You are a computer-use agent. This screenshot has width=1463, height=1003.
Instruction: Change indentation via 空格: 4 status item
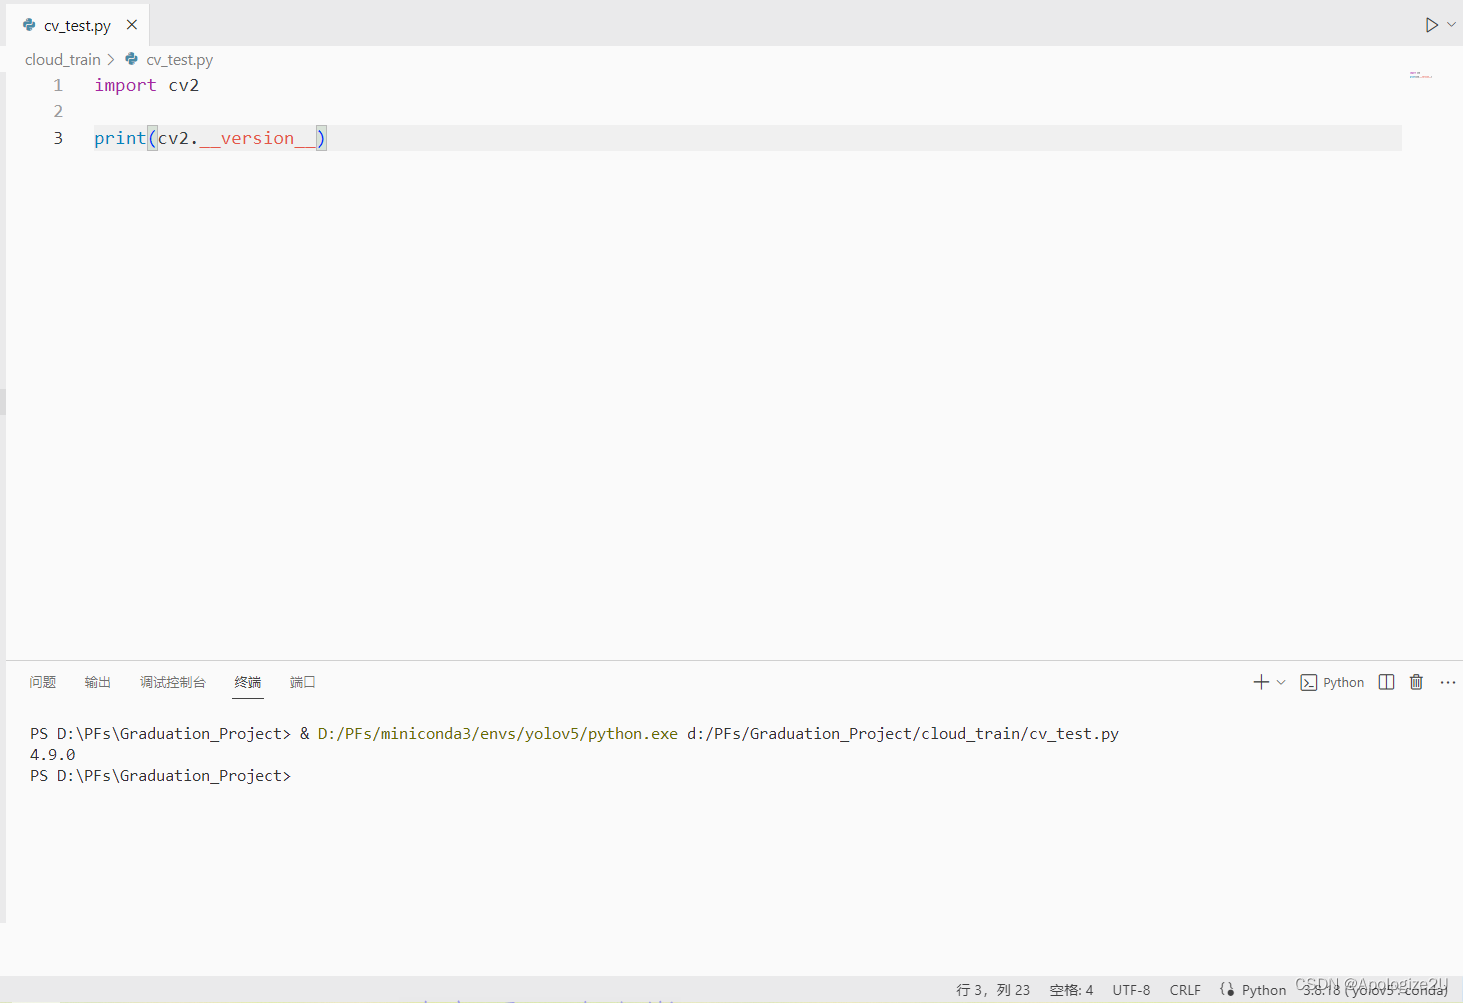click(1071, 990)
